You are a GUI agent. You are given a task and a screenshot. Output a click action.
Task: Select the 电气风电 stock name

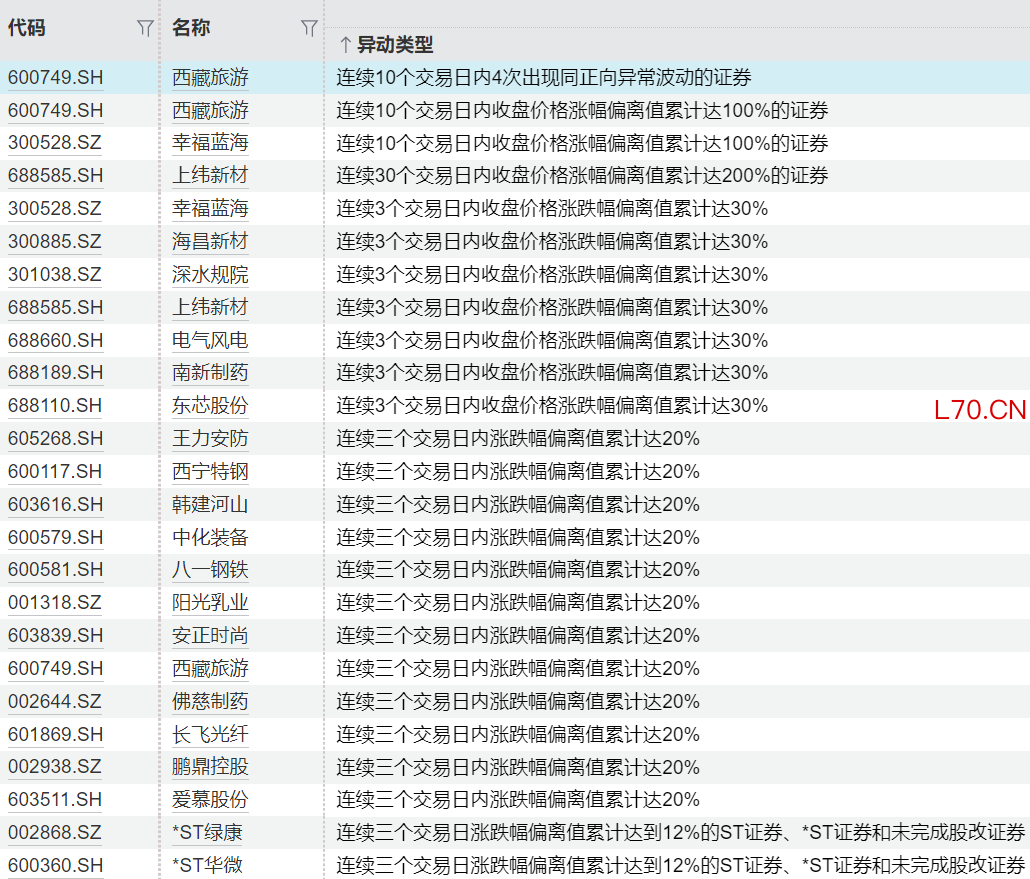tap(210, 340)
